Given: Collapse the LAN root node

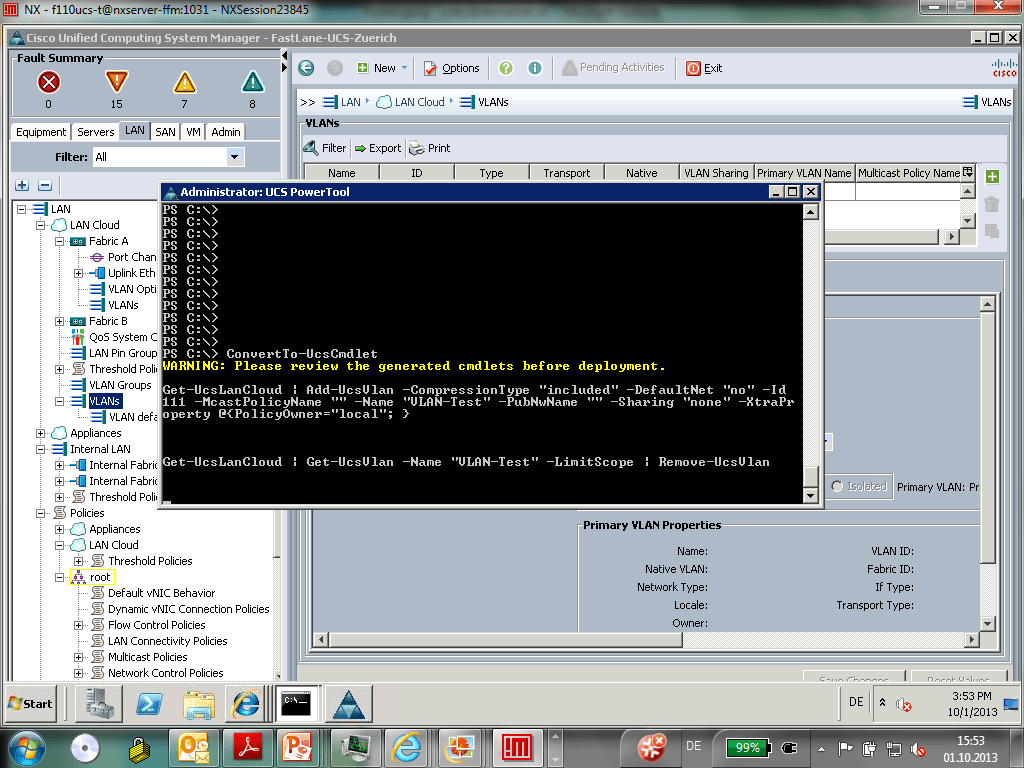Looking at the screenshot, I should (22, 209).
